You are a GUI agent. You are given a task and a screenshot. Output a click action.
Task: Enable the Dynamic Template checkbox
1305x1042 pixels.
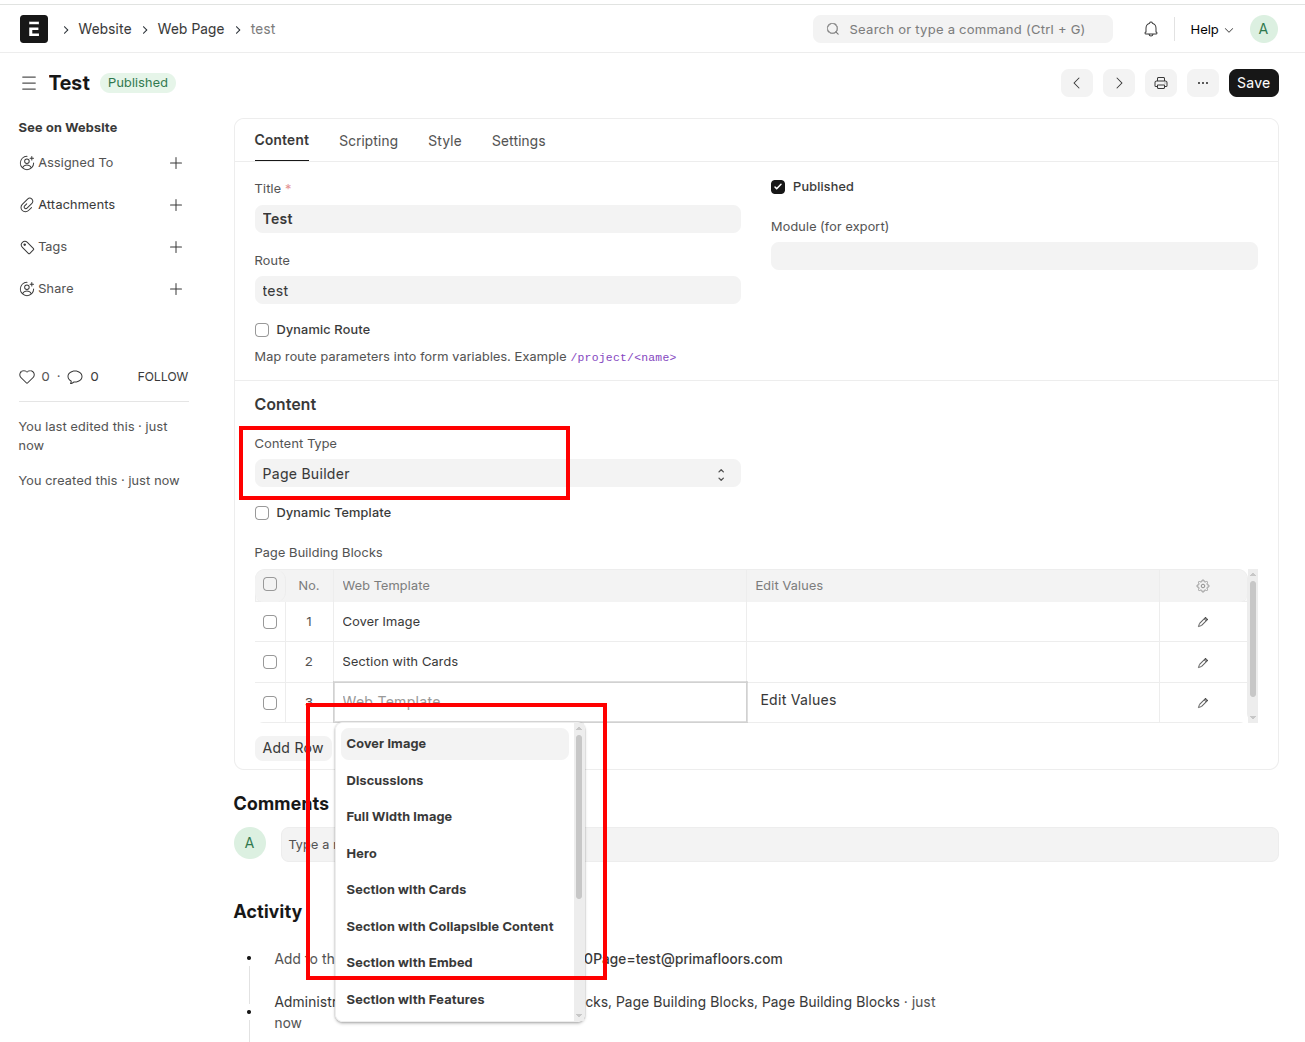(x=262, y=513)
